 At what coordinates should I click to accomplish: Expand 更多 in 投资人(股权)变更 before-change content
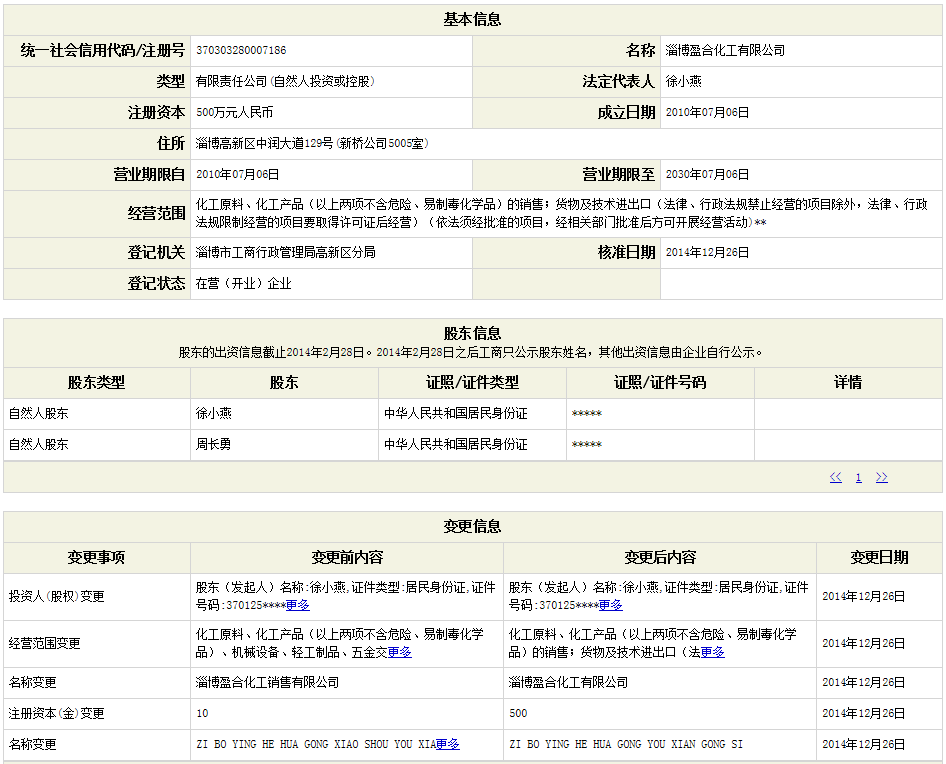[297, 605]
